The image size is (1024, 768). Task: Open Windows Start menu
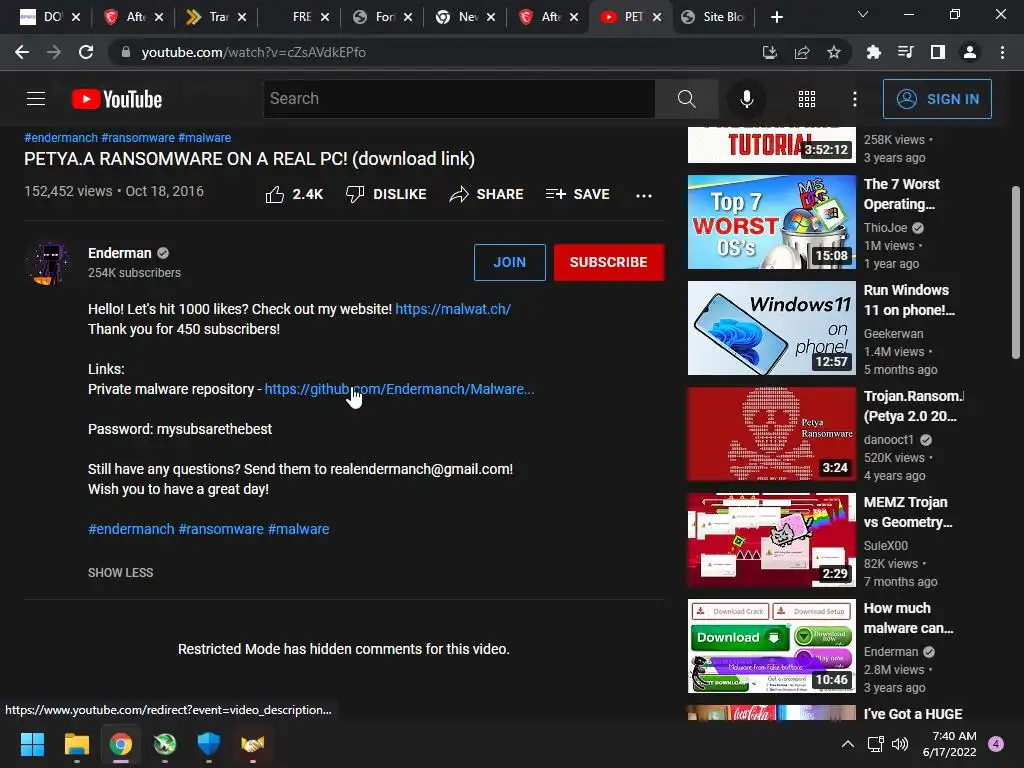(32, 744)
